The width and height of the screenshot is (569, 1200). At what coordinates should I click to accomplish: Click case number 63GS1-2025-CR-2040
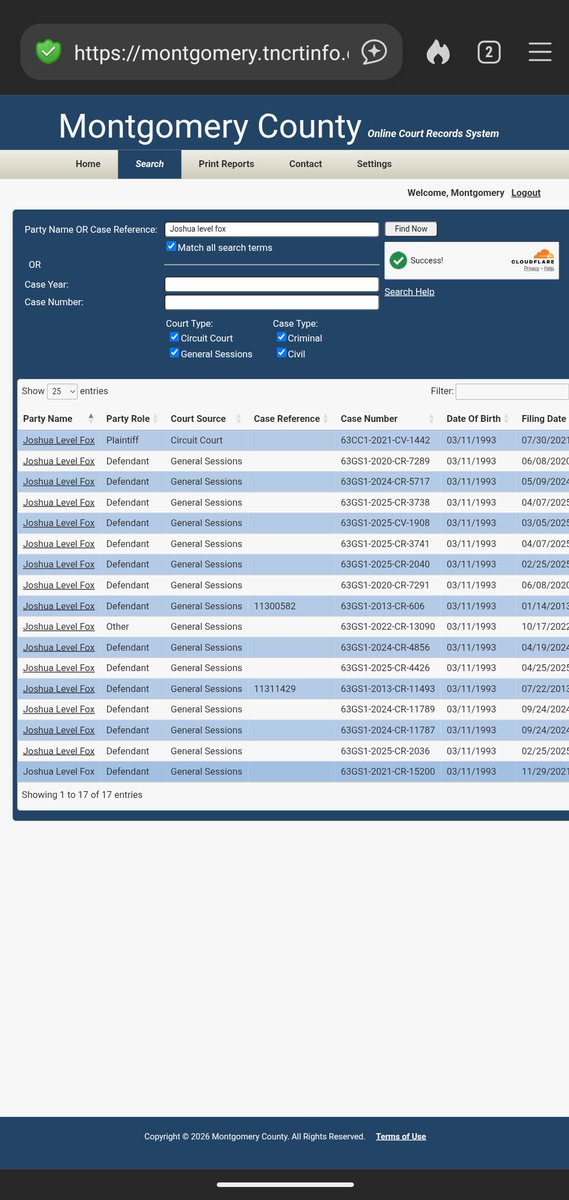[x=385, y=565]
